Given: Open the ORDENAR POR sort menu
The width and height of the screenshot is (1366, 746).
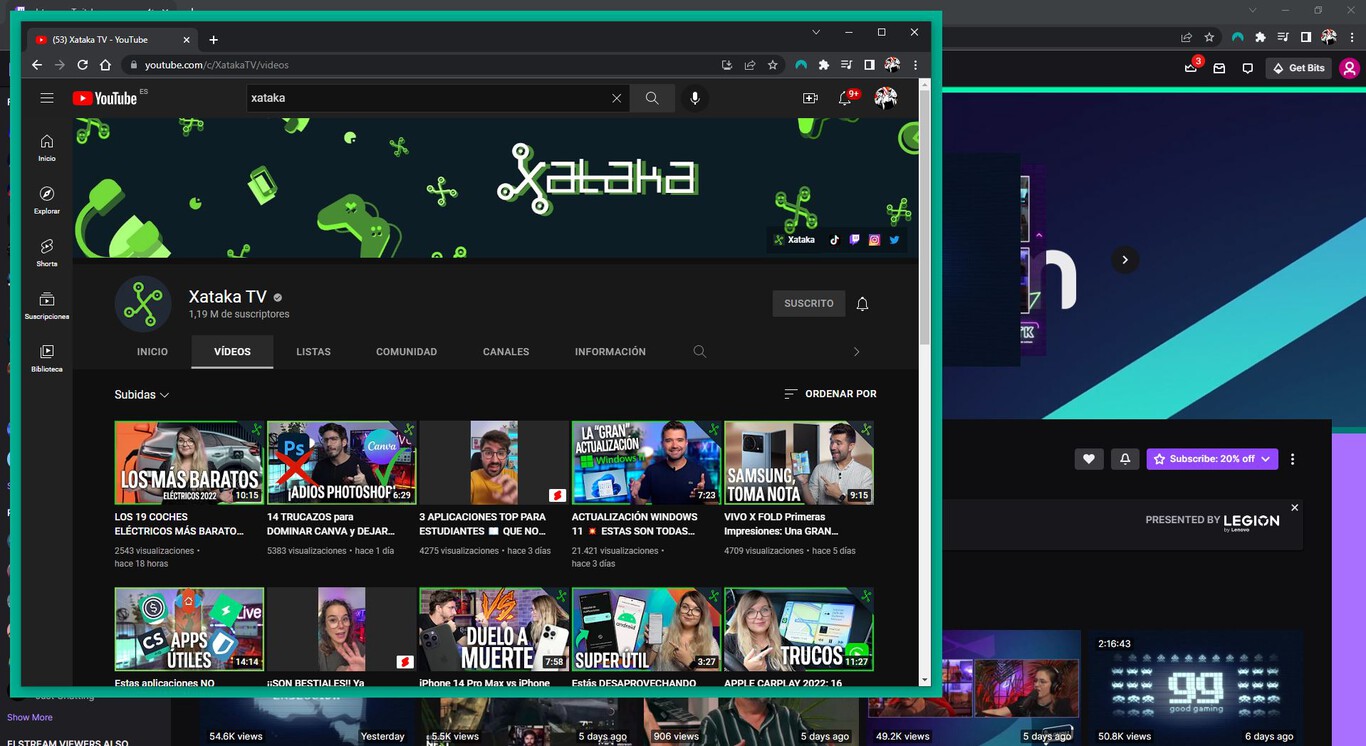Looking at the screenshot, I should [830, 394].
